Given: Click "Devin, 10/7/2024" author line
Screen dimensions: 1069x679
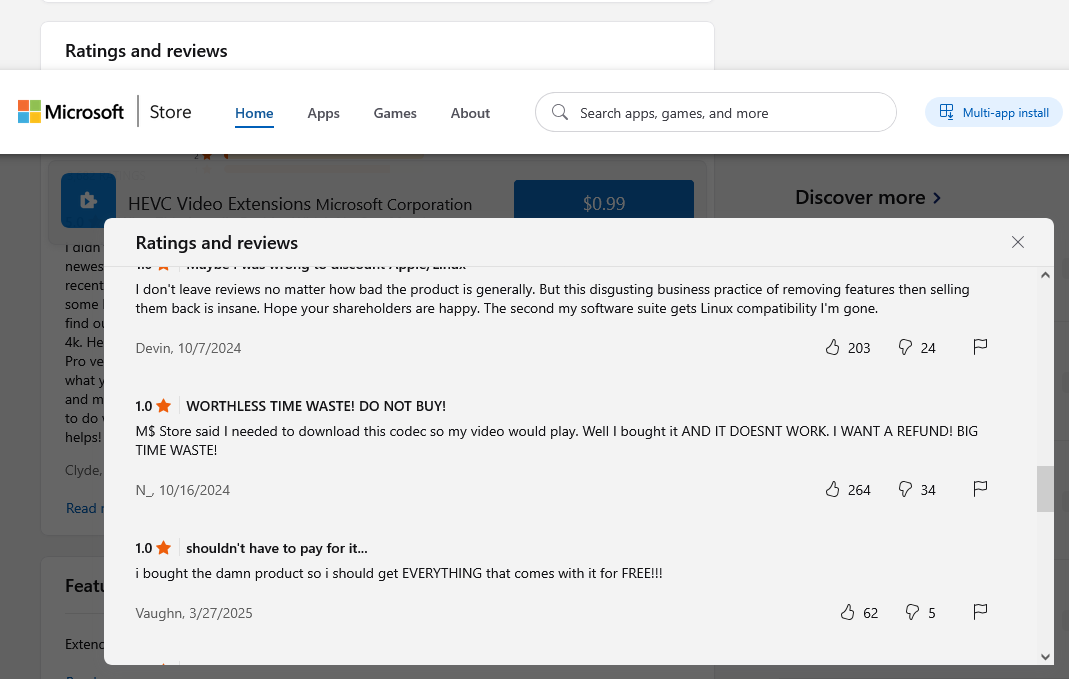Looking at the screenshot, I should pyautogui.click(x=188, y=348).
